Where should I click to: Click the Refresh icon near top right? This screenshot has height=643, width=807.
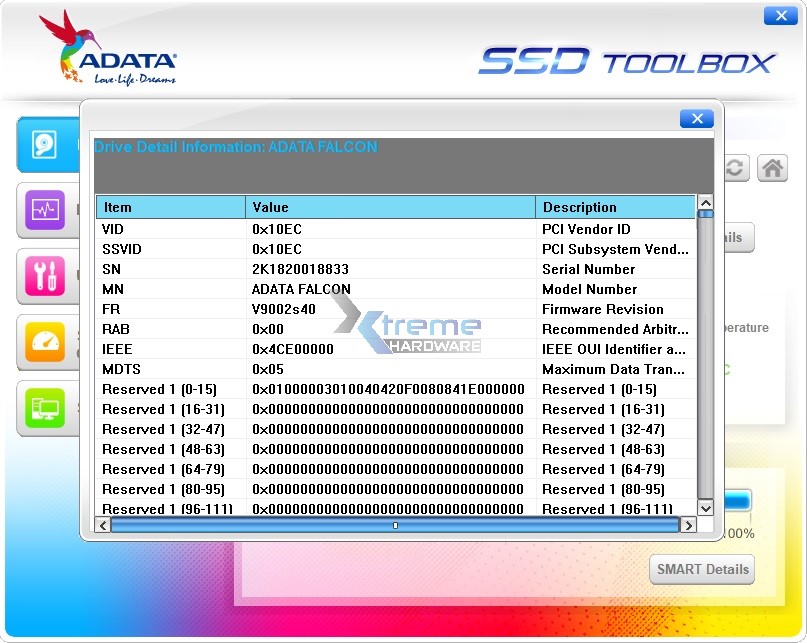734,168
